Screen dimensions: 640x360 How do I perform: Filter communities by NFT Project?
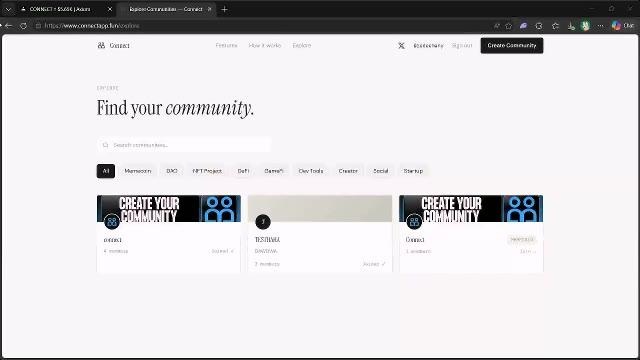pos(207,171)
